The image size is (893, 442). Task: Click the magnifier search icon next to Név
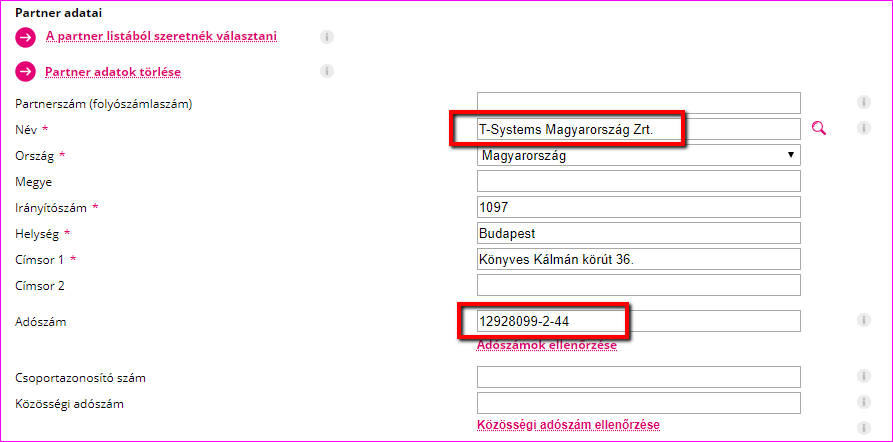(x=819, y=129)
